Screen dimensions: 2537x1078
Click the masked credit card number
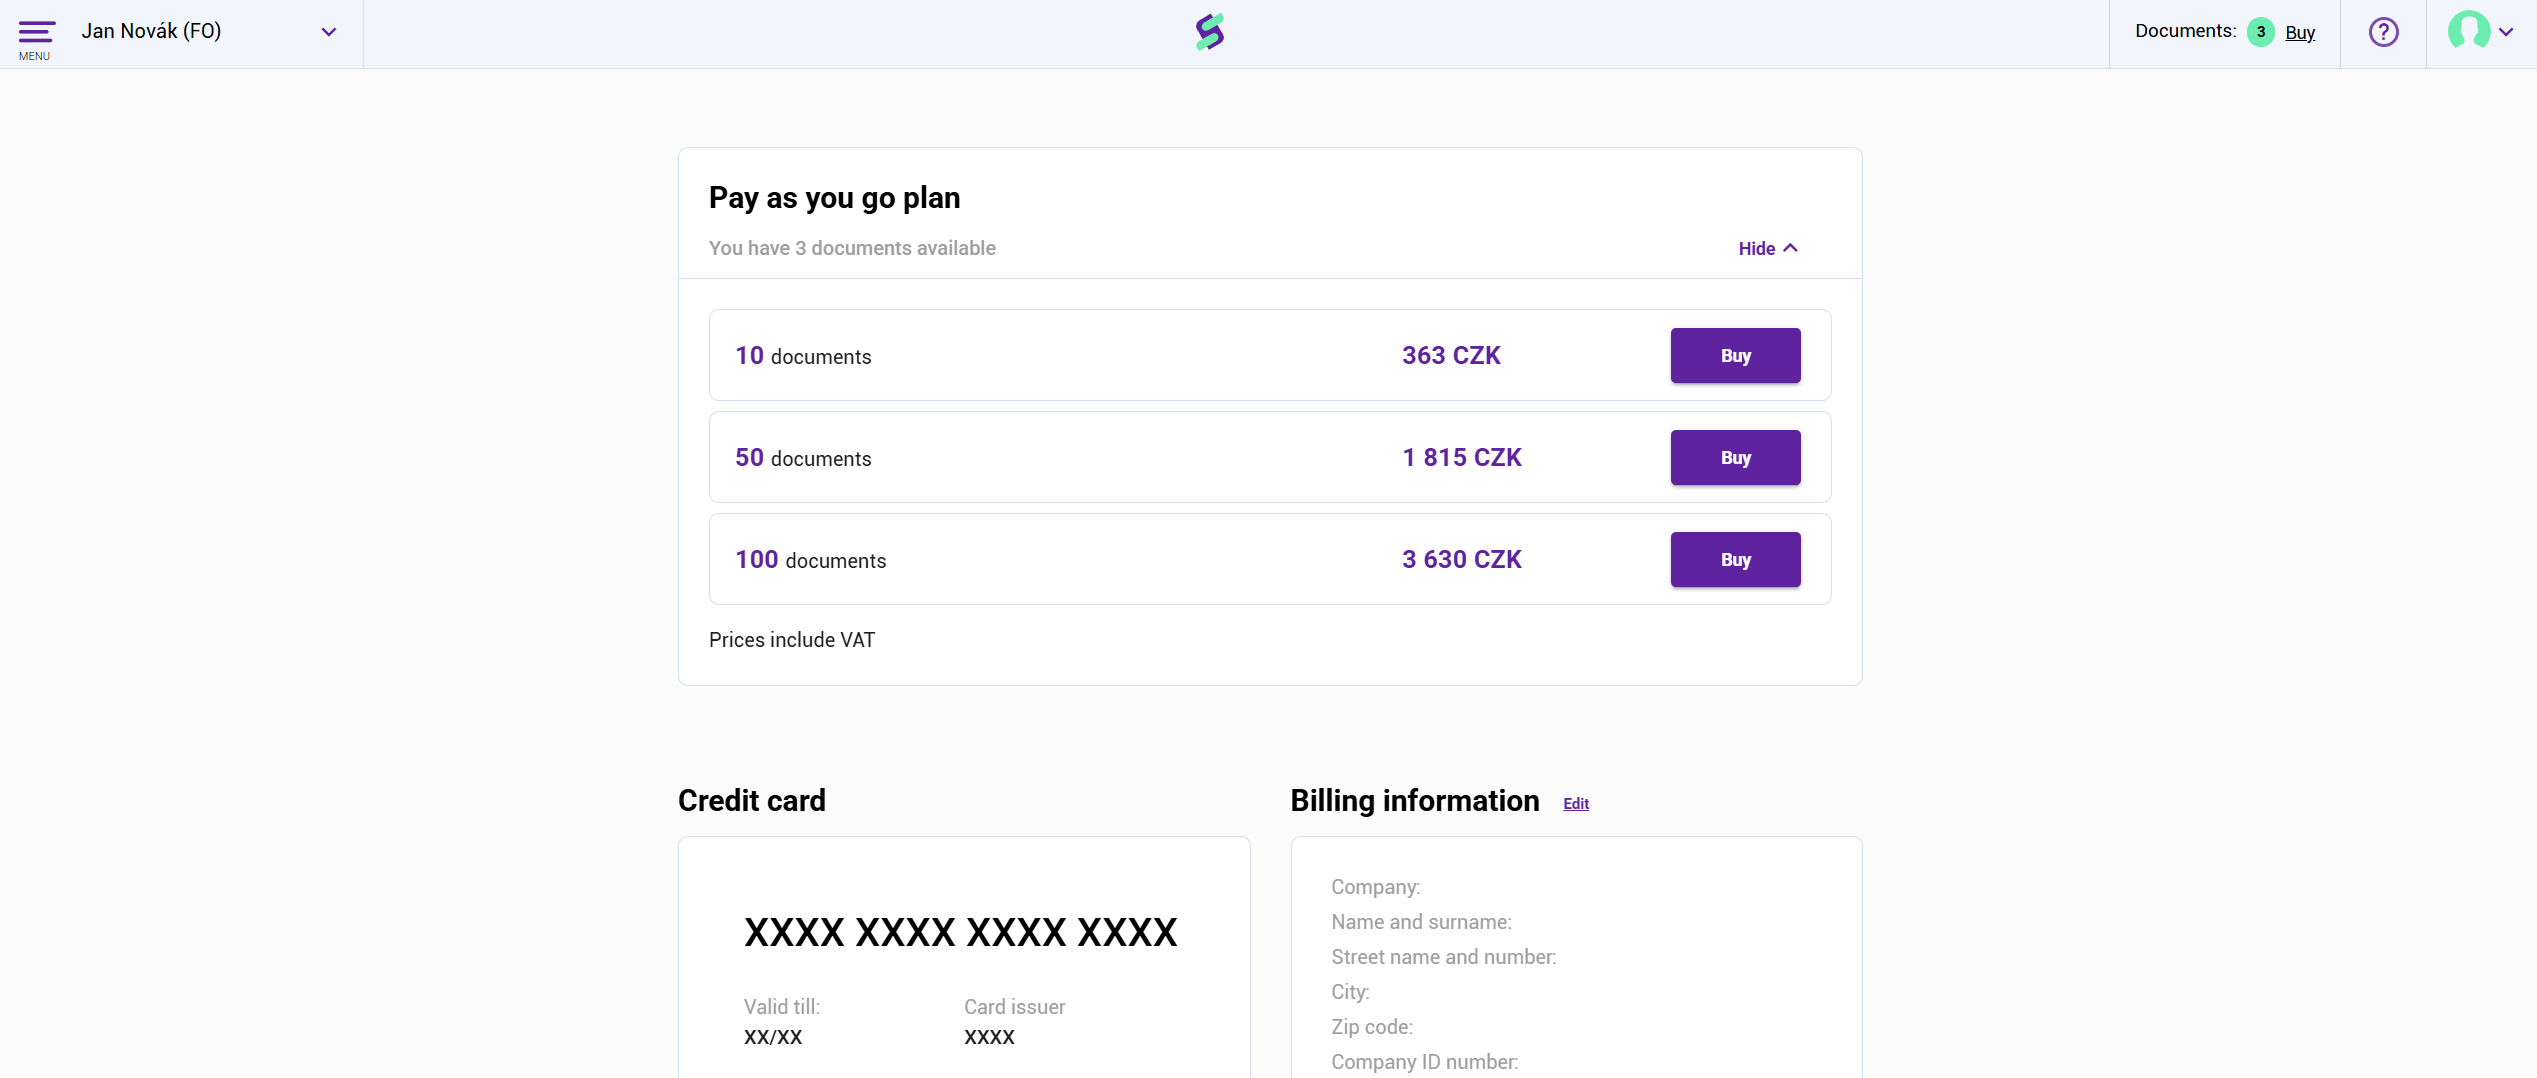point(960,932)
